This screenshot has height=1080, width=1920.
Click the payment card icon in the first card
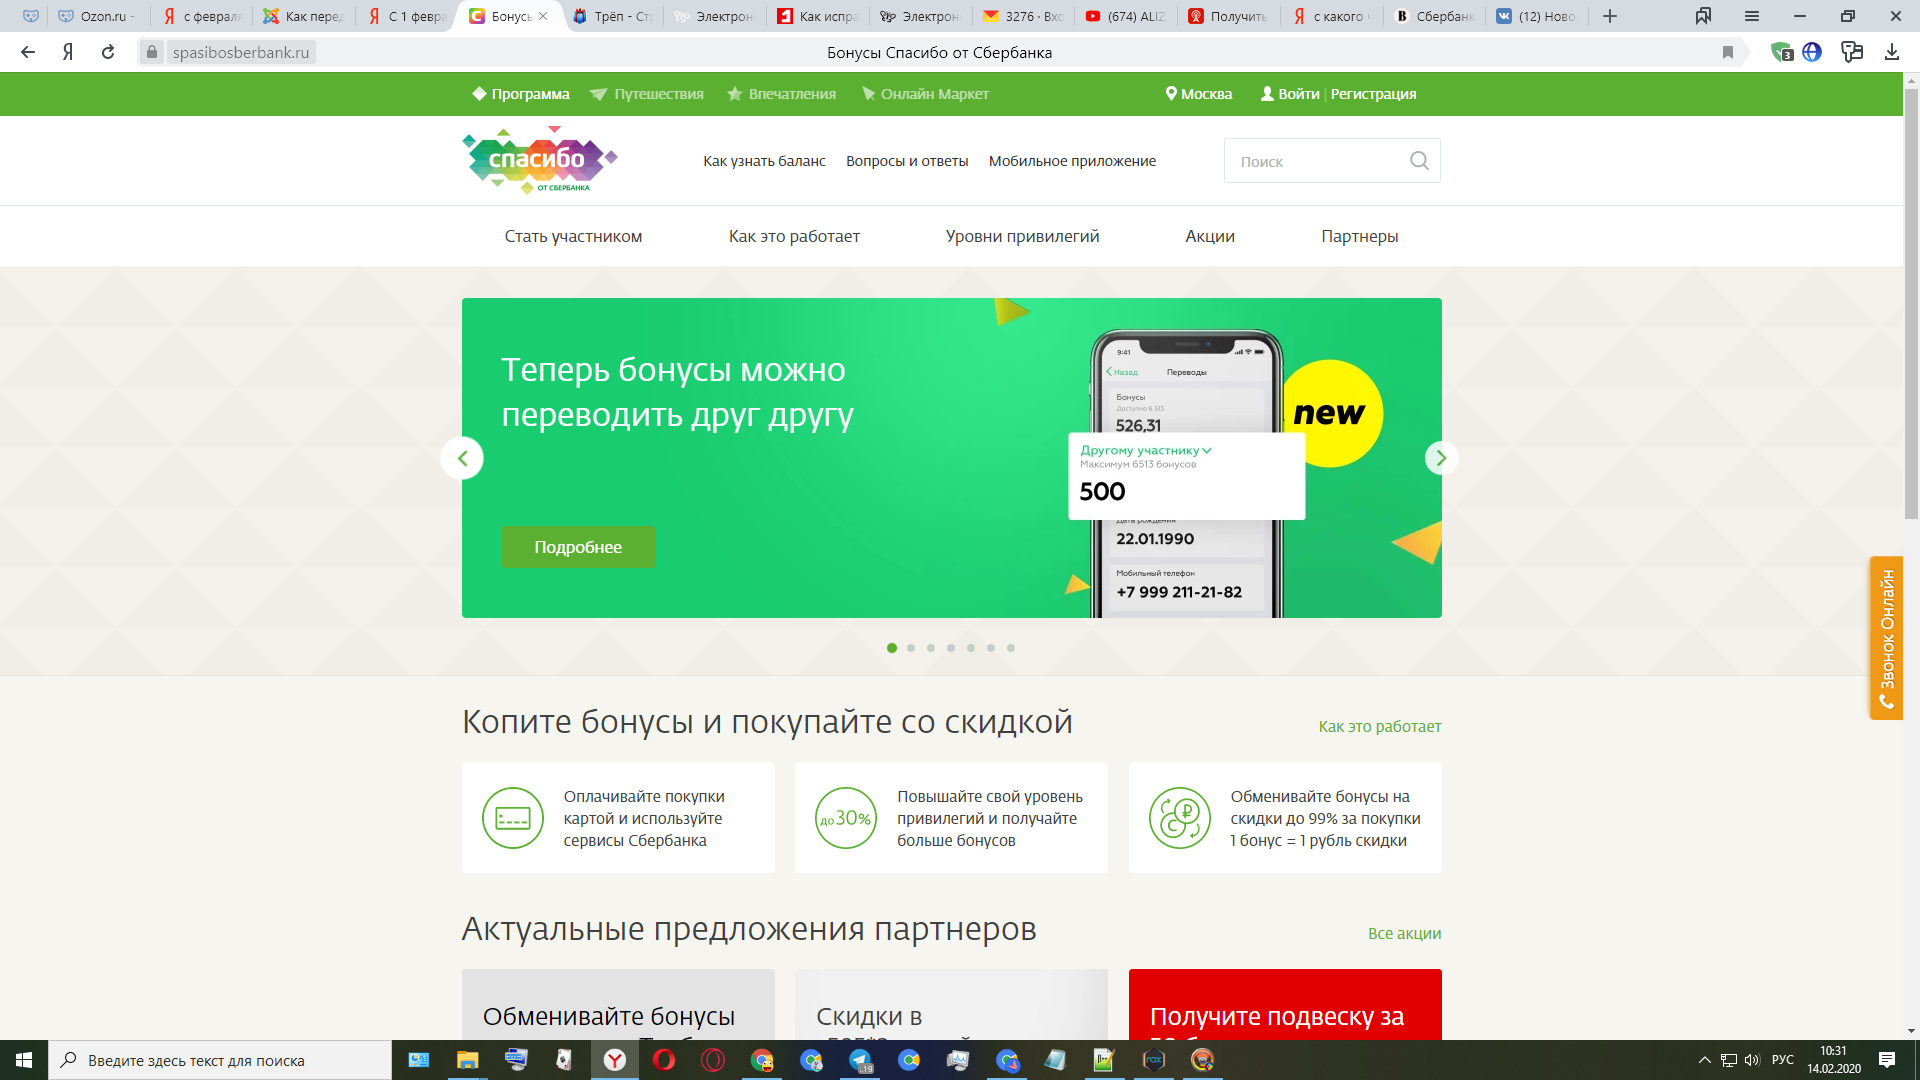[513, 818]
